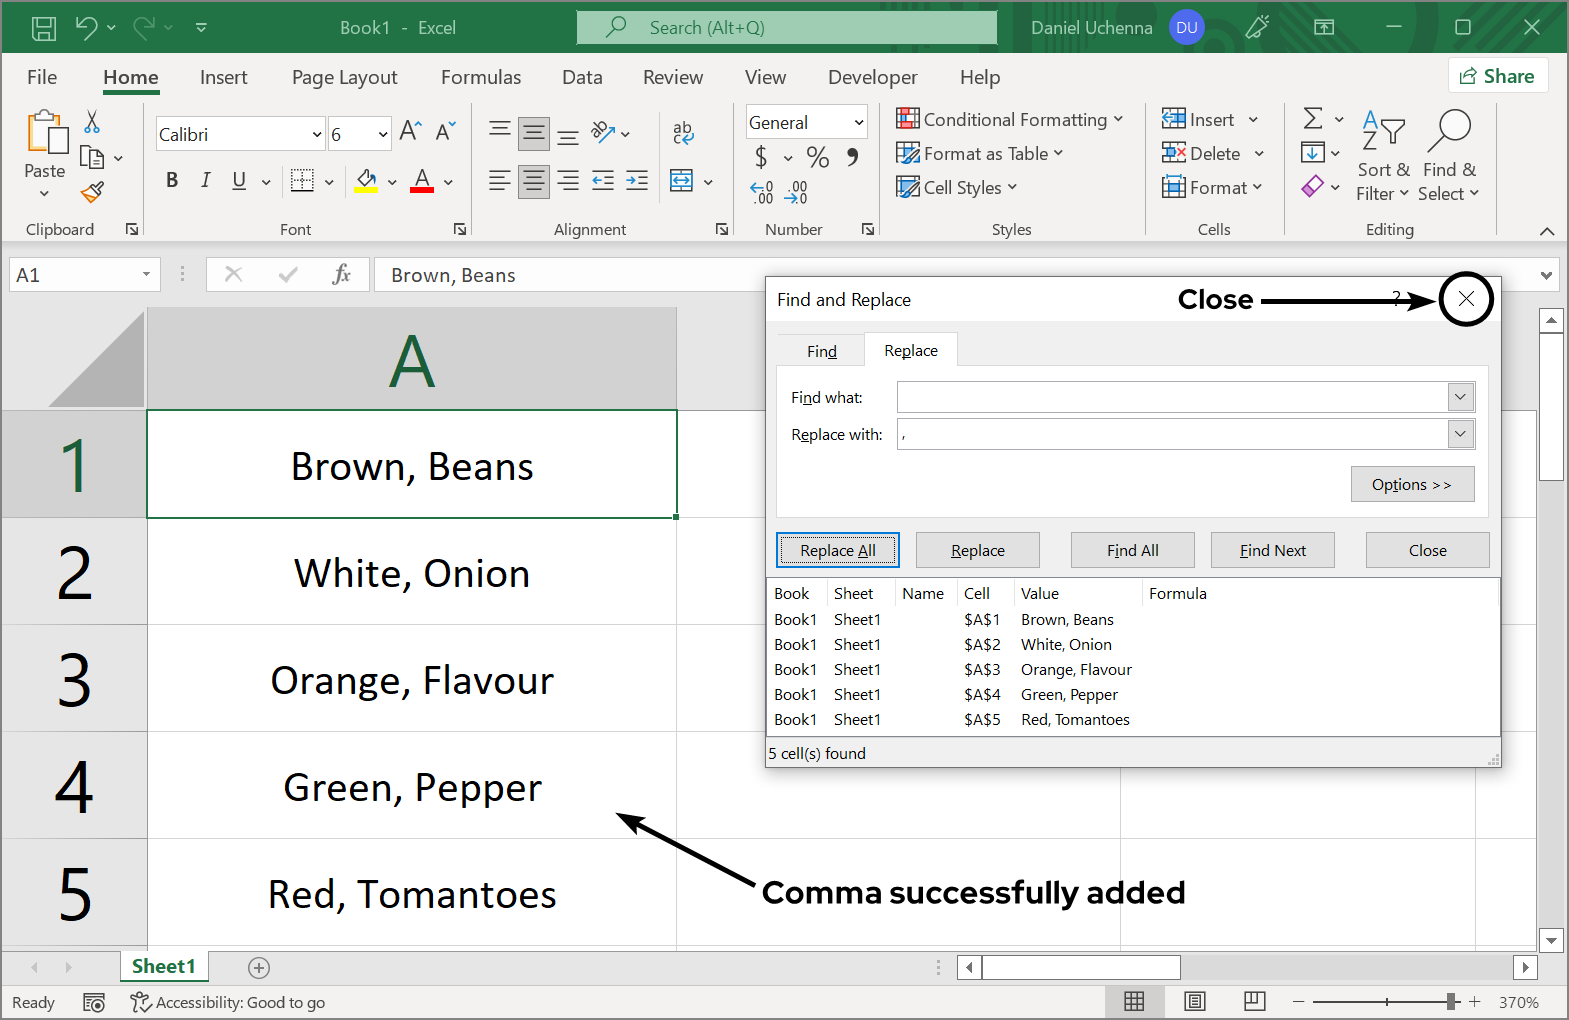
Task: Click the Save icon in title bar
Action: point(44,28)
